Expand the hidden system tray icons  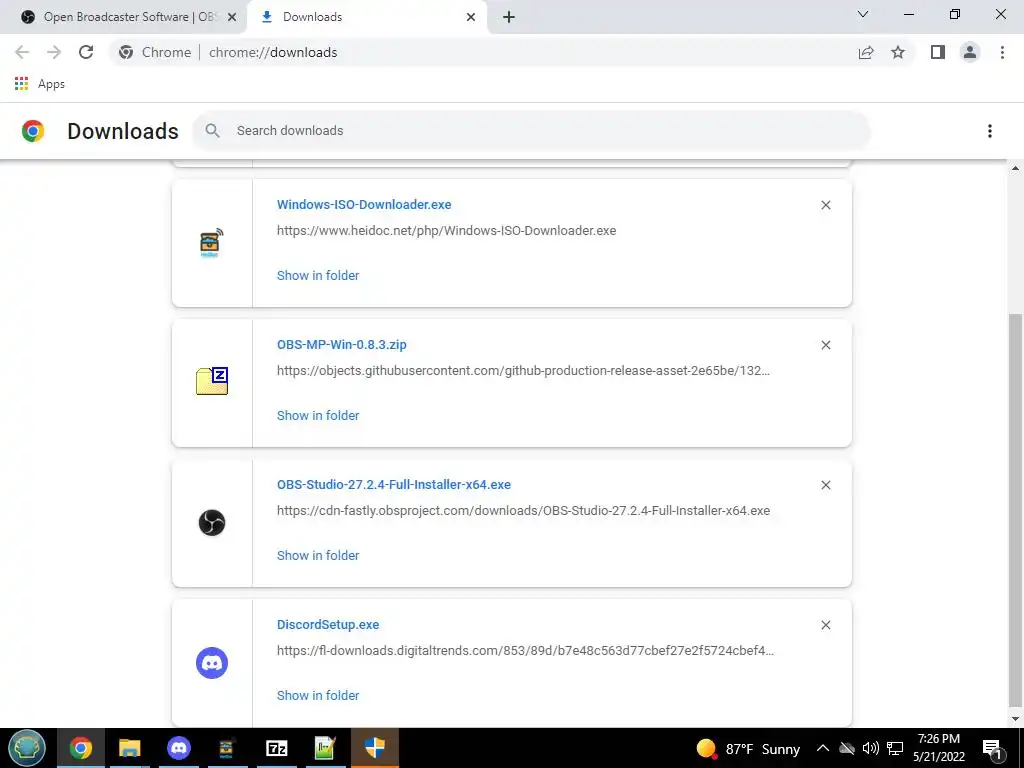coord(823,748)
